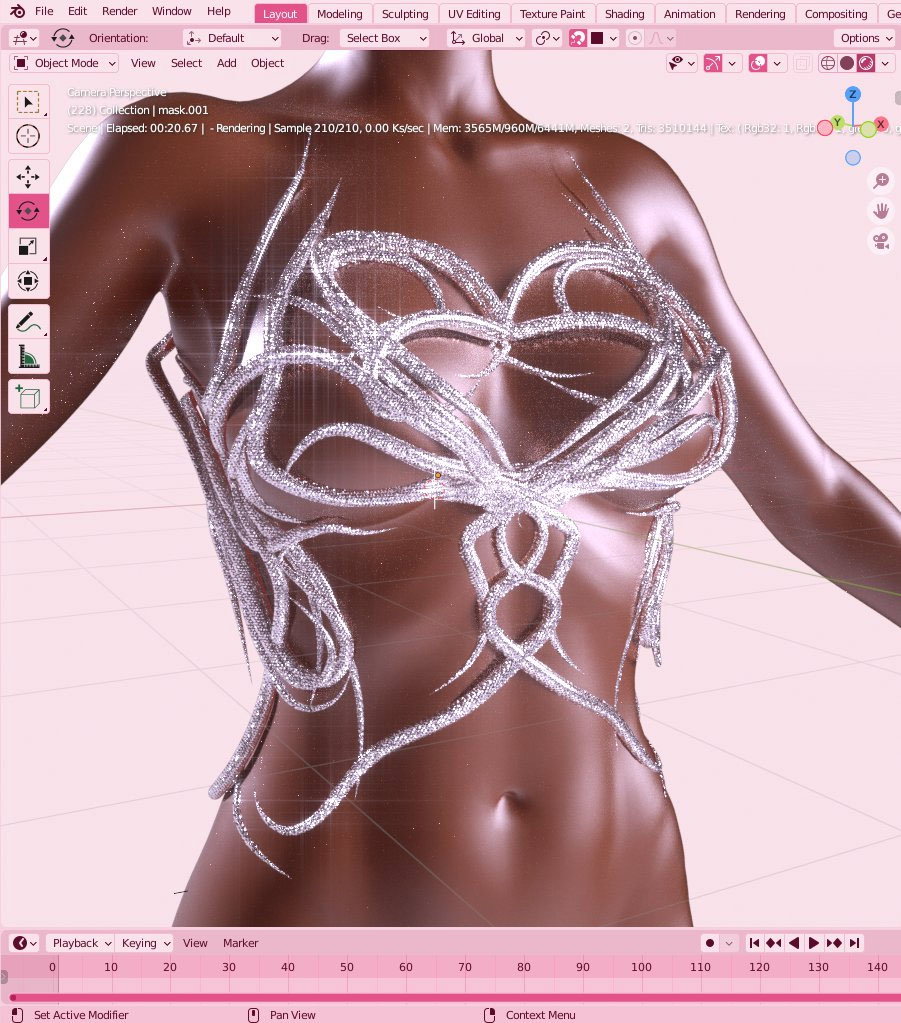This screenshot has width=901, height=1023.
Task: Expand the overlays options dropdown arrow
Action: 777,63
